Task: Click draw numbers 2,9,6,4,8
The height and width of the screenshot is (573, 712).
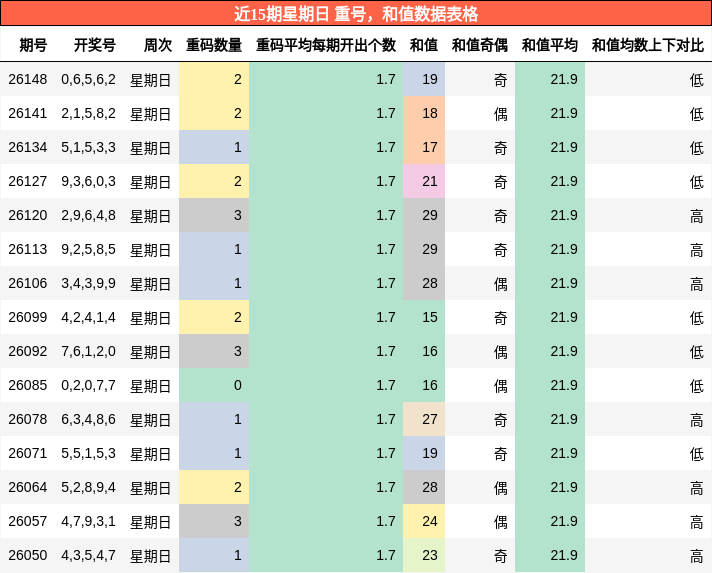Action: pyautogui.click(x=89, y=215)
